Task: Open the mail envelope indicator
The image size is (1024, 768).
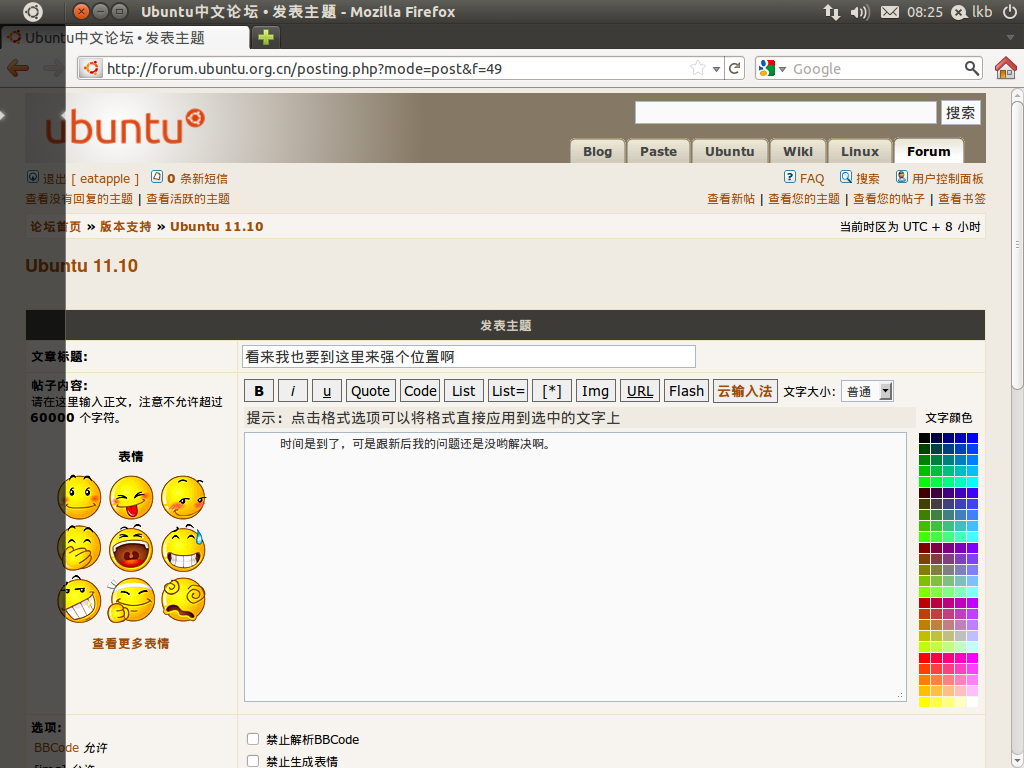Action: pyautogui.click(x=889, y=12)
